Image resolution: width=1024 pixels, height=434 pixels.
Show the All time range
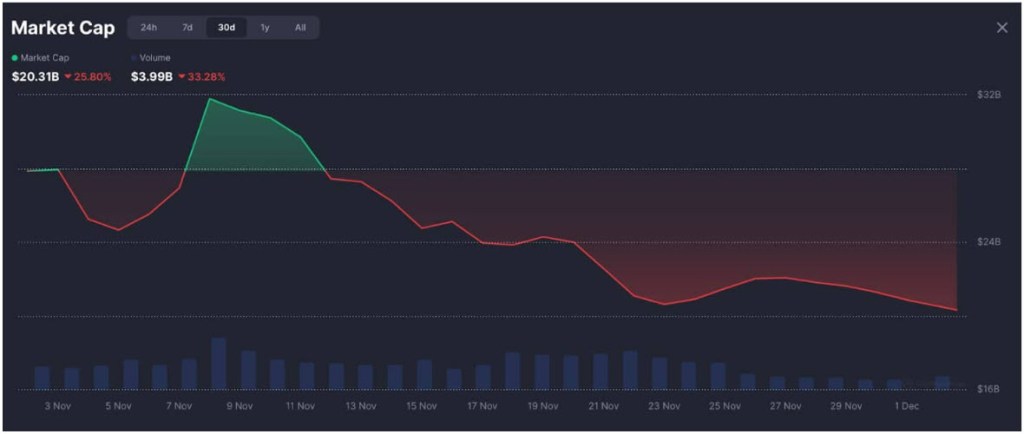pyautogui.click(x=300, y=28)
